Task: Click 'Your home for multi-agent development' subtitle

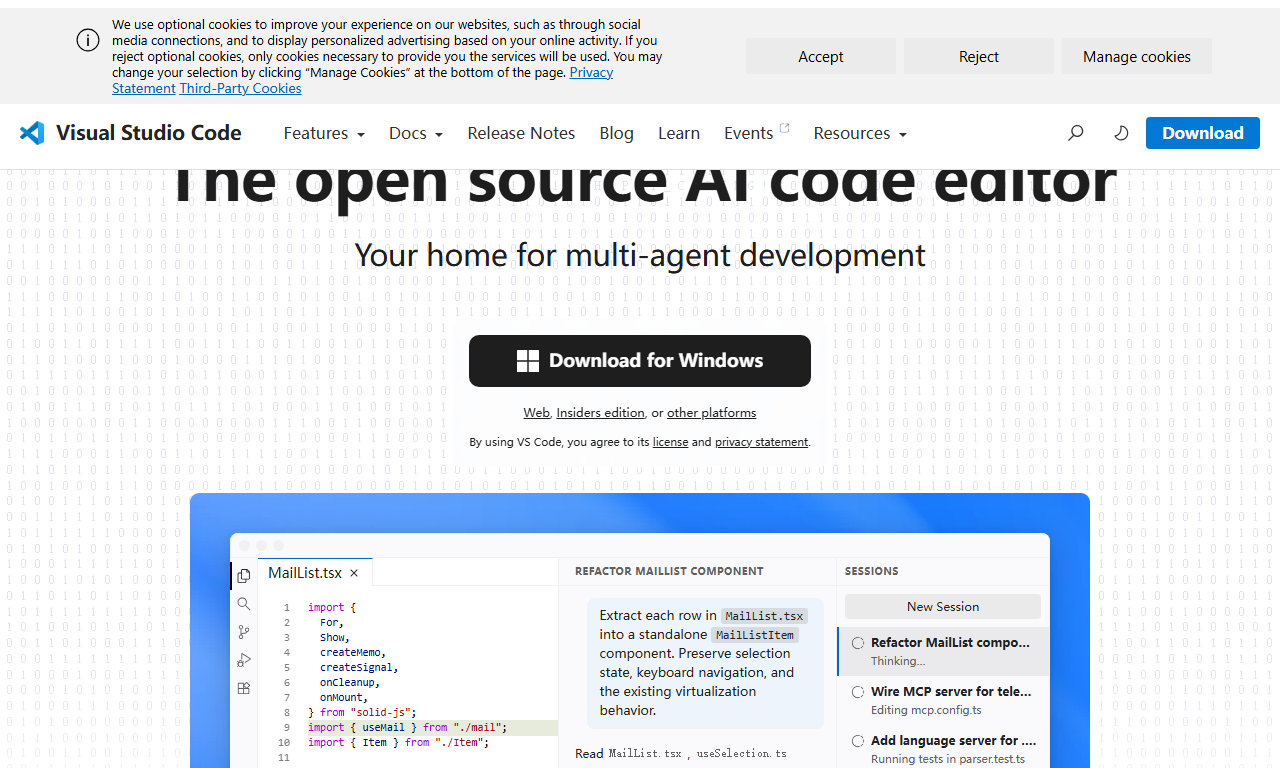Action: (640, 255)
